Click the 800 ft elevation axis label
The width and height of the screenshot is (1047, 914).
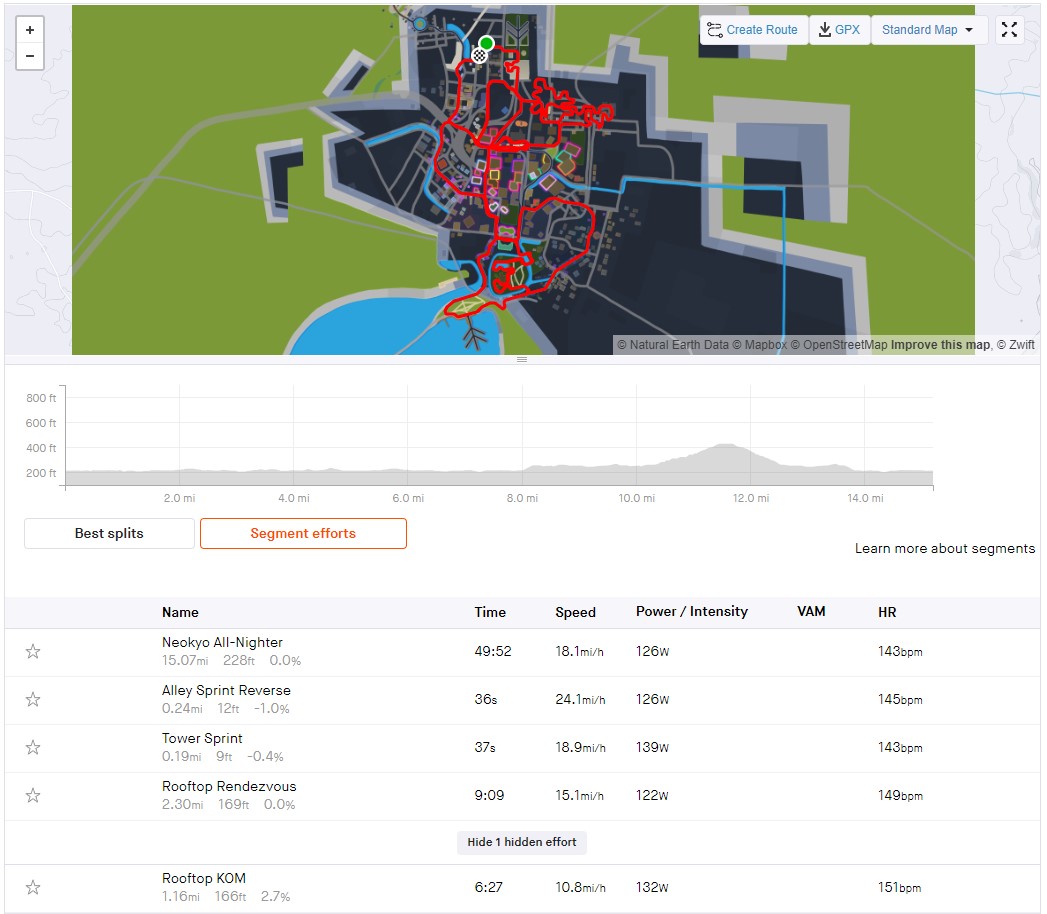[x=41, y=398]
